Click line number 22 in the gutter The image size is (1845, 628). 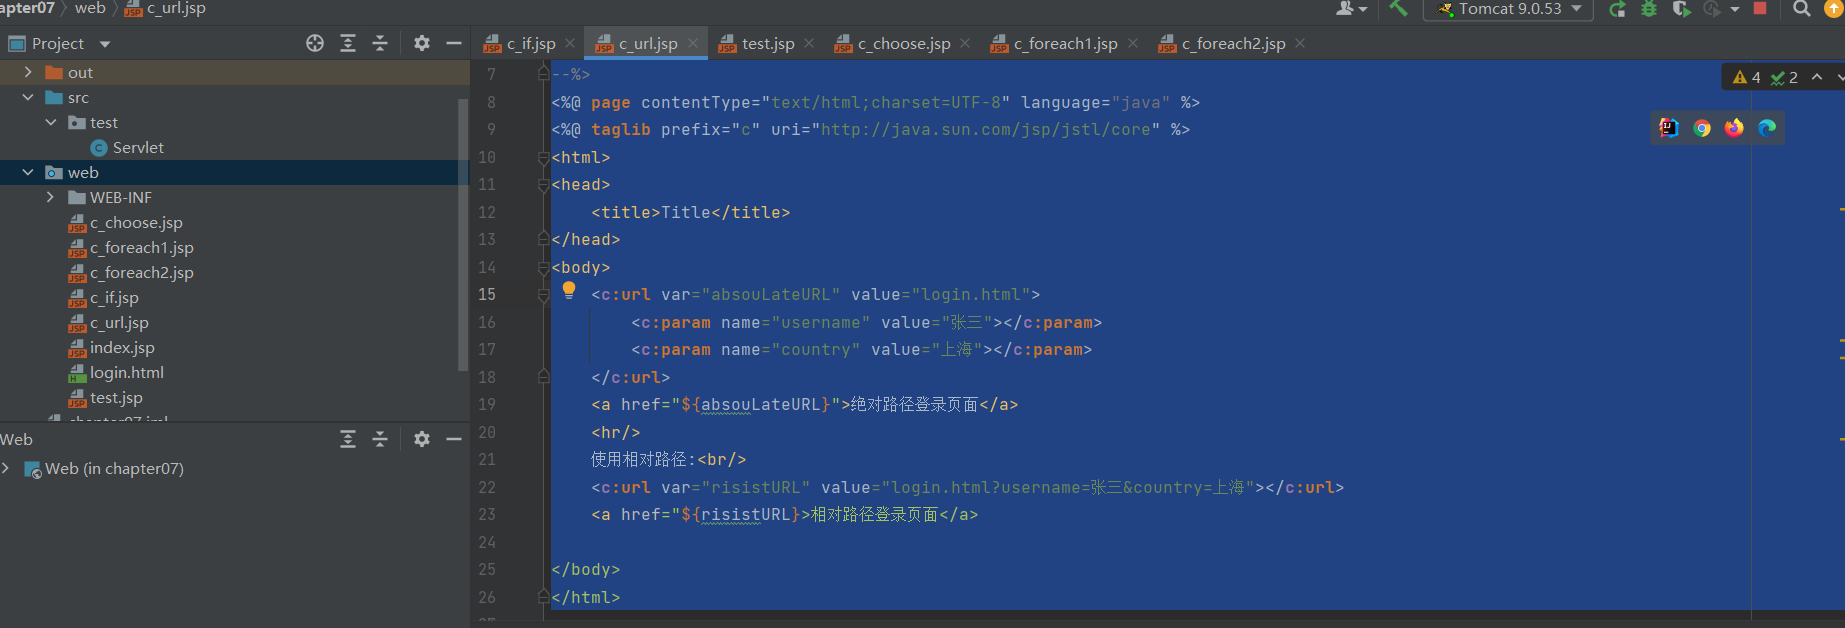pyautogui.click(x=487, y=487)
